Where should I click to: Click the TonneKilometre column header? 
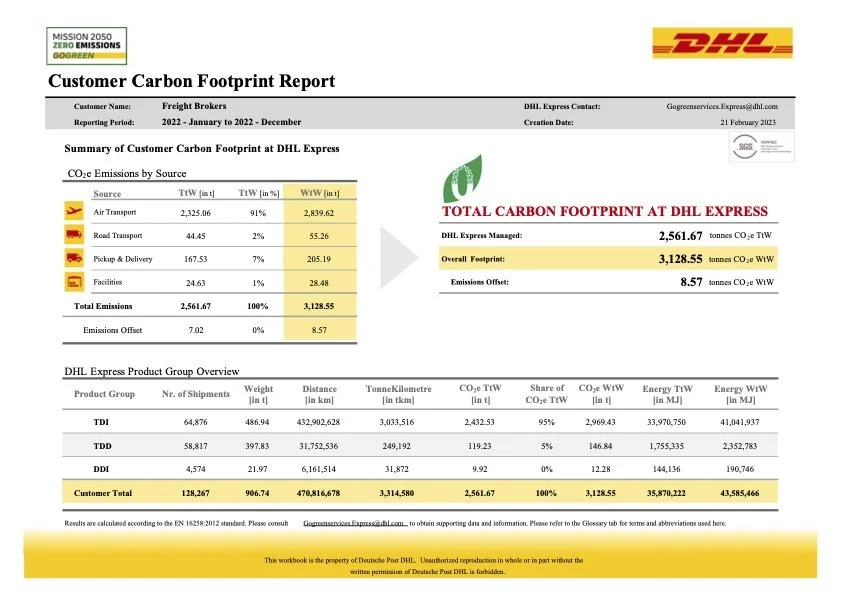pos(398,394)
